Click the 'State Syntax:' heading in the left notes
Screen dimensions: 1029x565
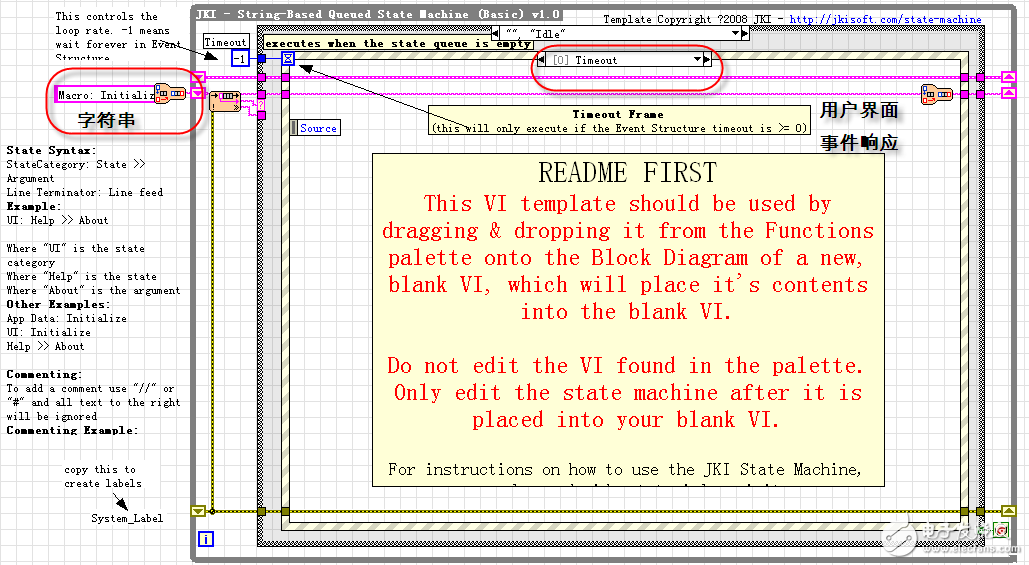[51, 150]
